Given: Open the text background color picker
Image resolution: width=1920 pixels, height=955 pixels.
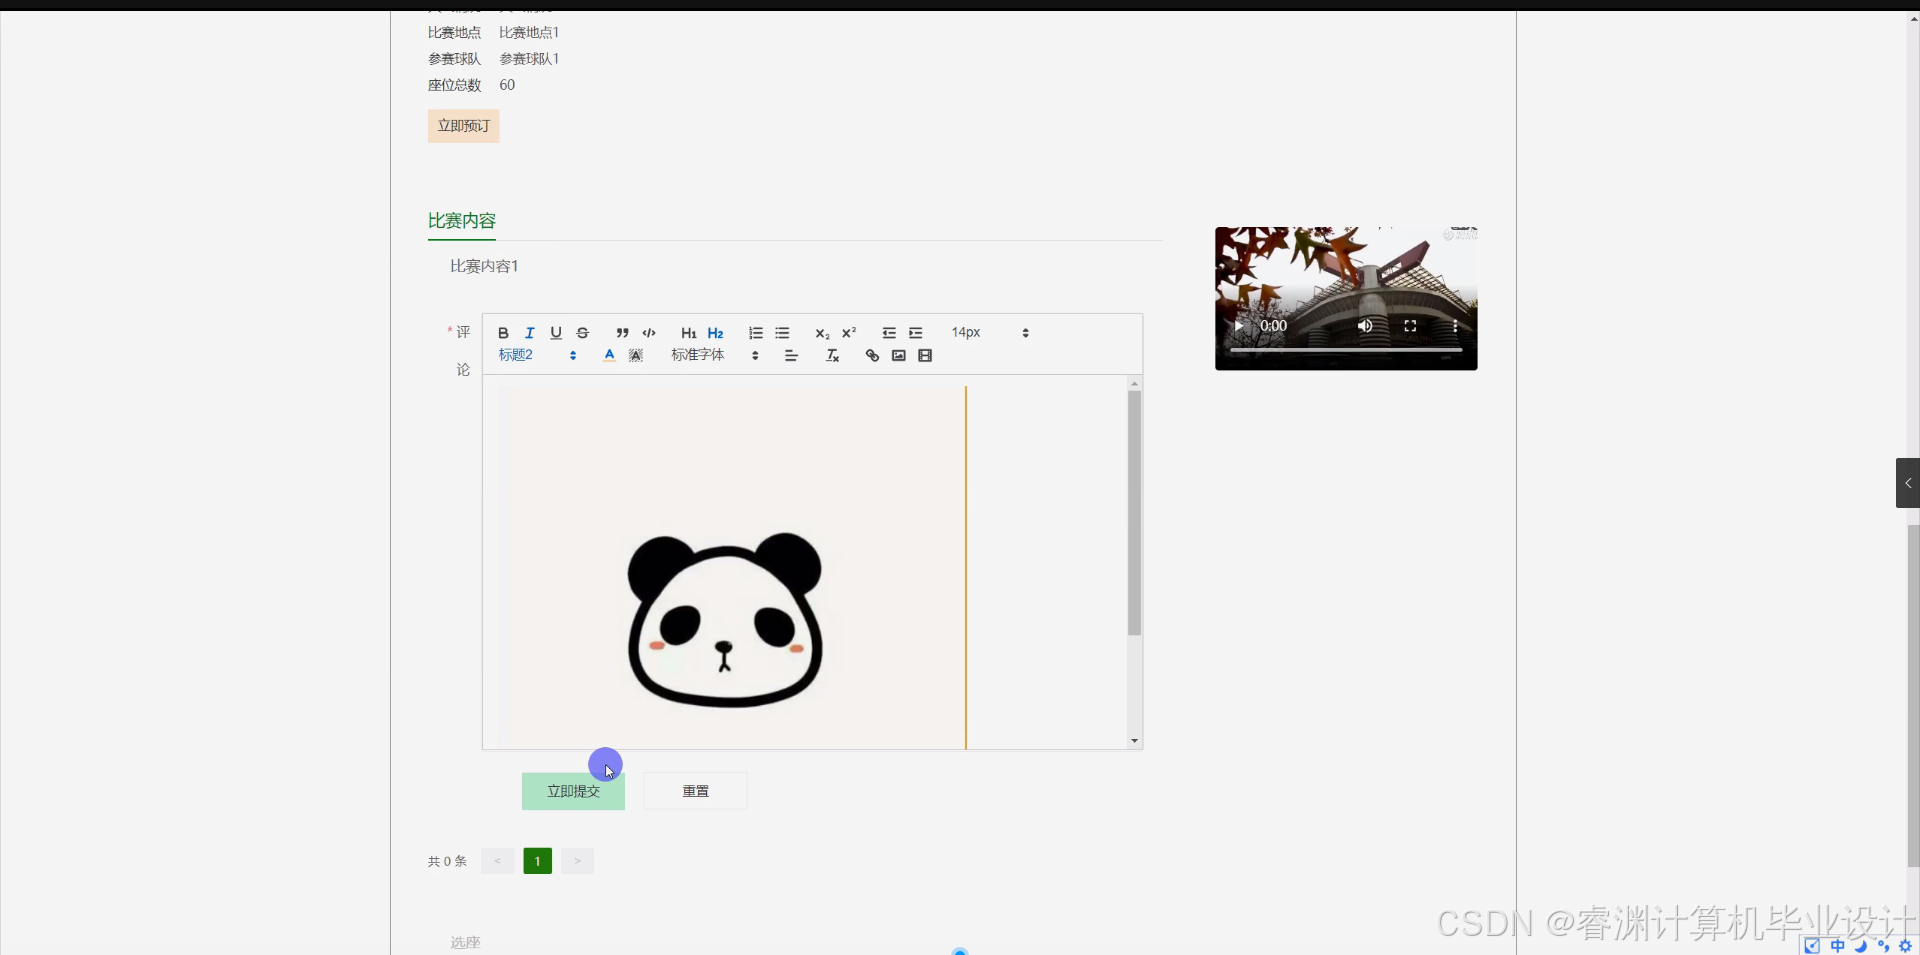Looking at the screenshot, I should (x=636, y=355).
